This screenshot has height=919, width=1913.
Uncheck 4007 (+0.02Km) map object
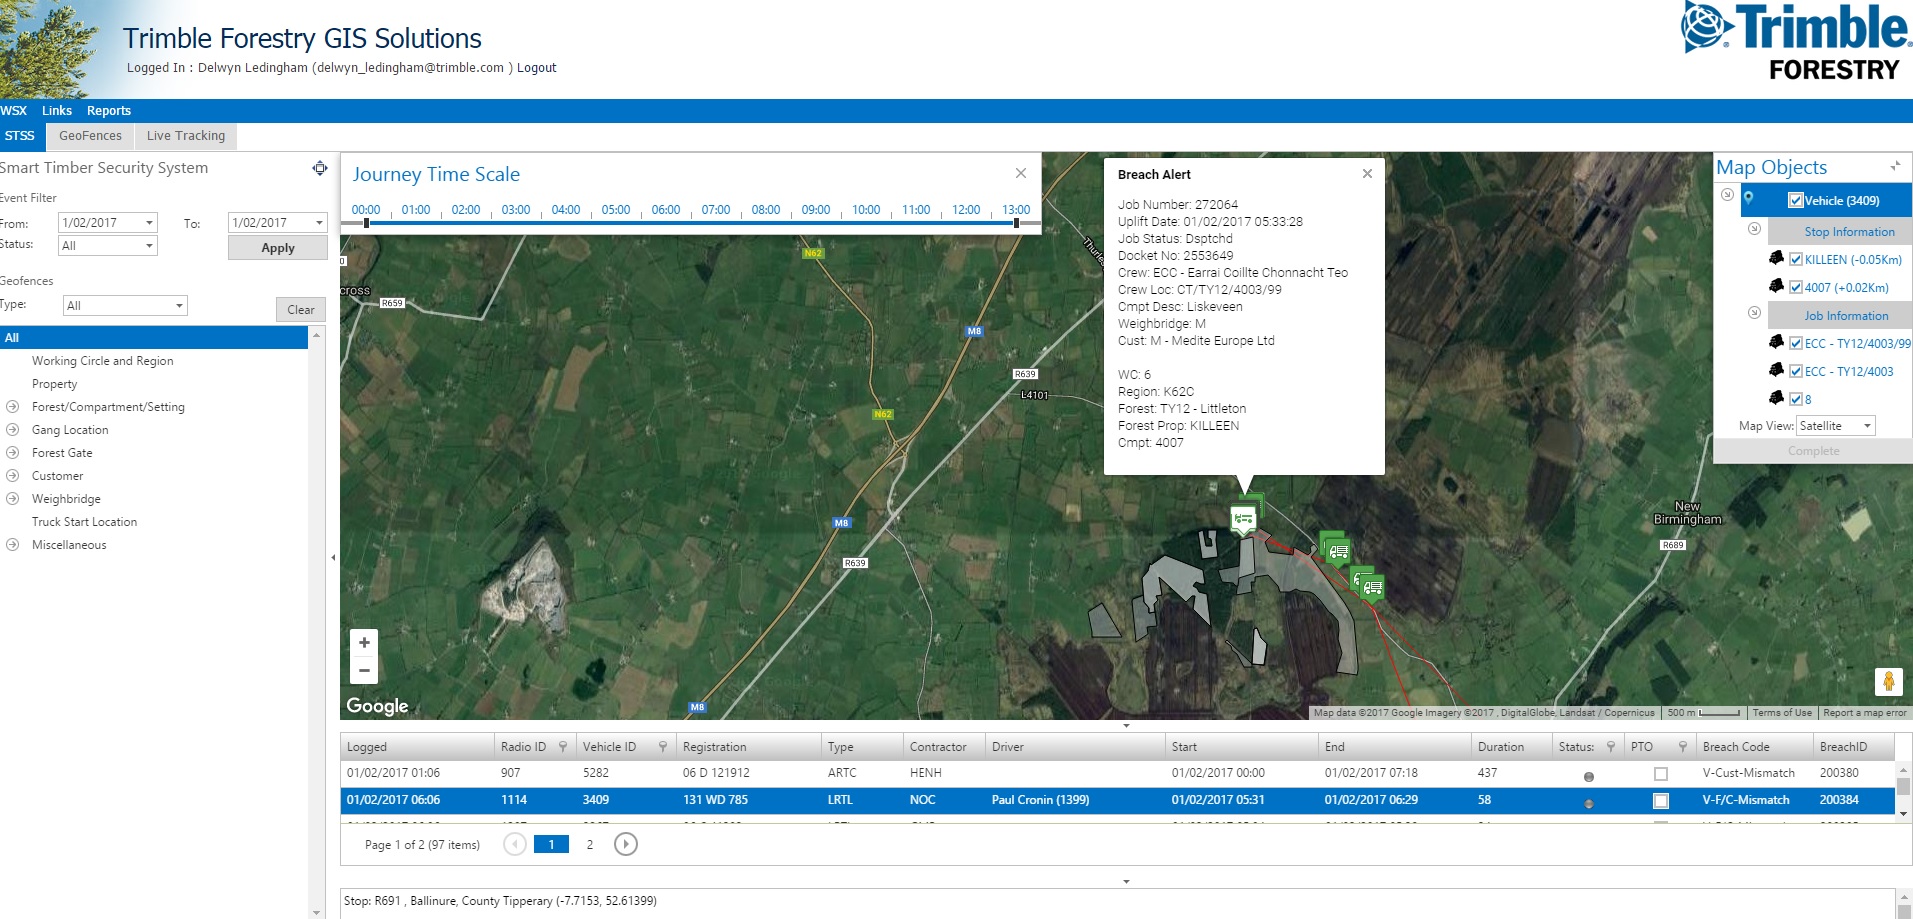(1796, 287)
